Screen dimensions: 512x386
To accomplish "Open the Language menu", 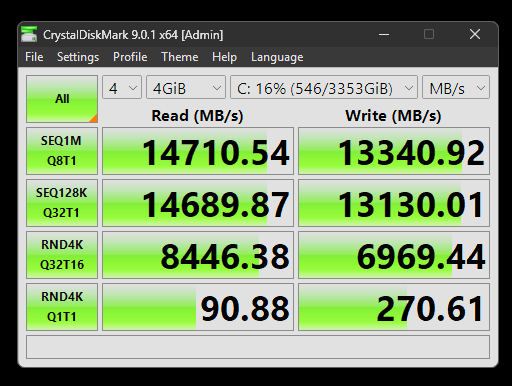I will tap(277, 57).
